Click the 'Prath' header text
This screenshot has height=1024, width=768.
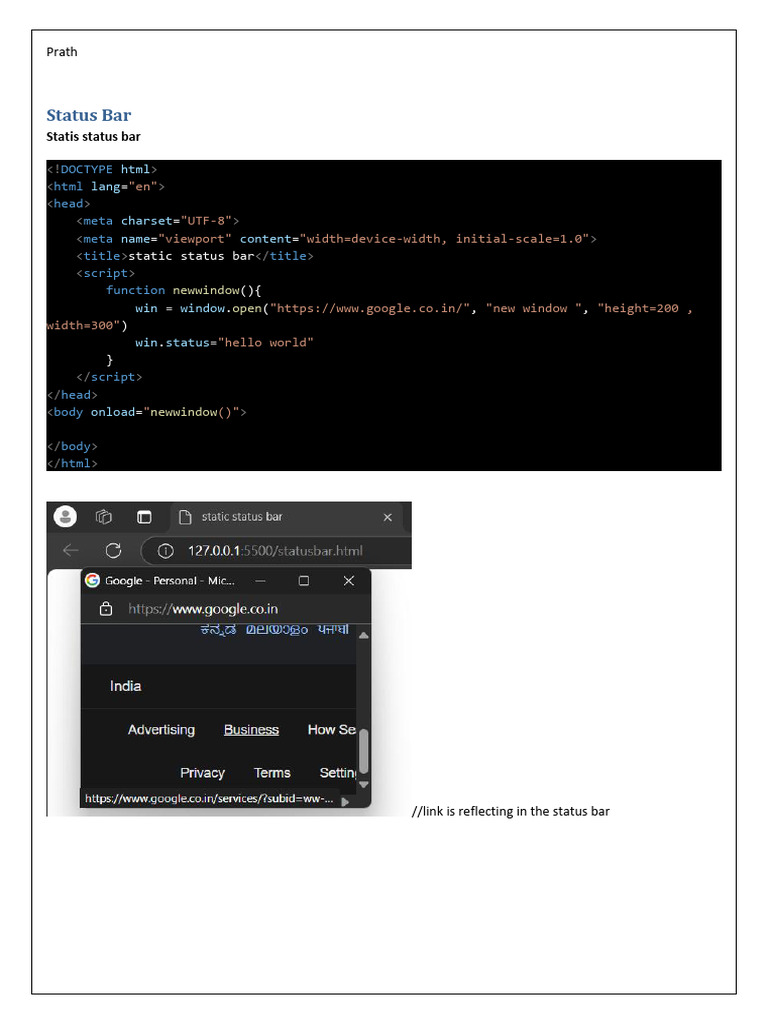62,52
